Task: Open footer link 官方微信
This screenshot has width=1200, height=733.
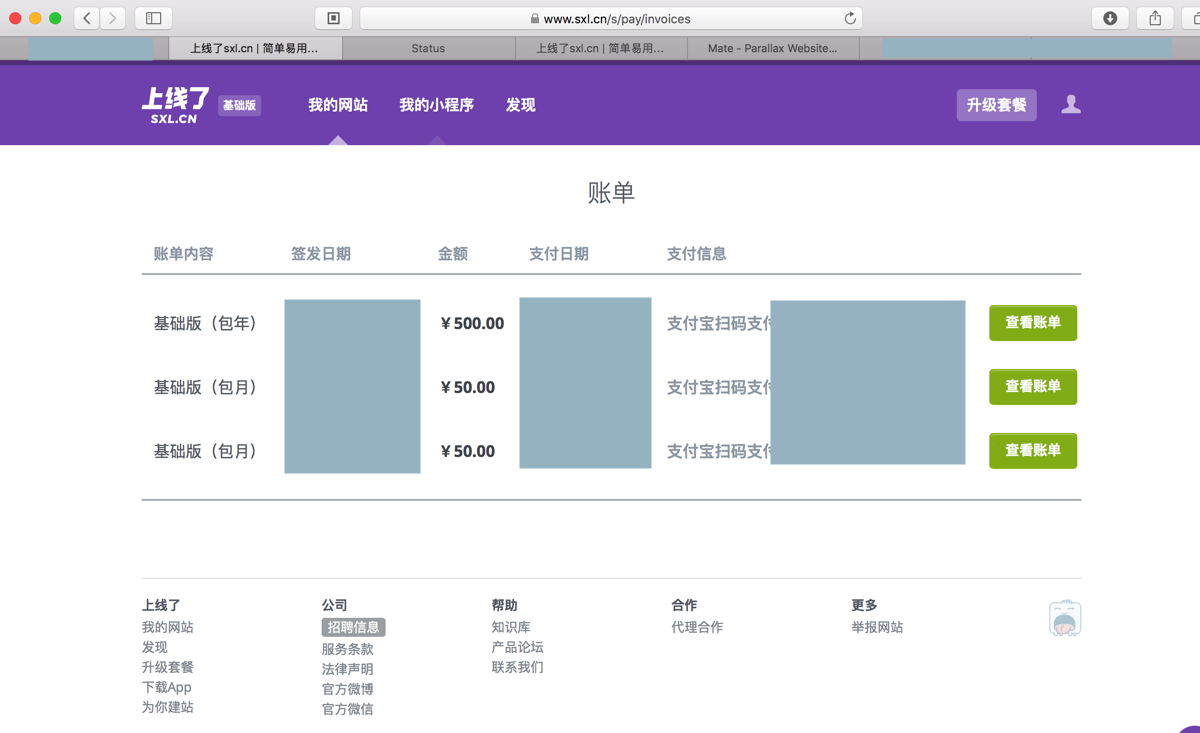Action: (348, 709)
